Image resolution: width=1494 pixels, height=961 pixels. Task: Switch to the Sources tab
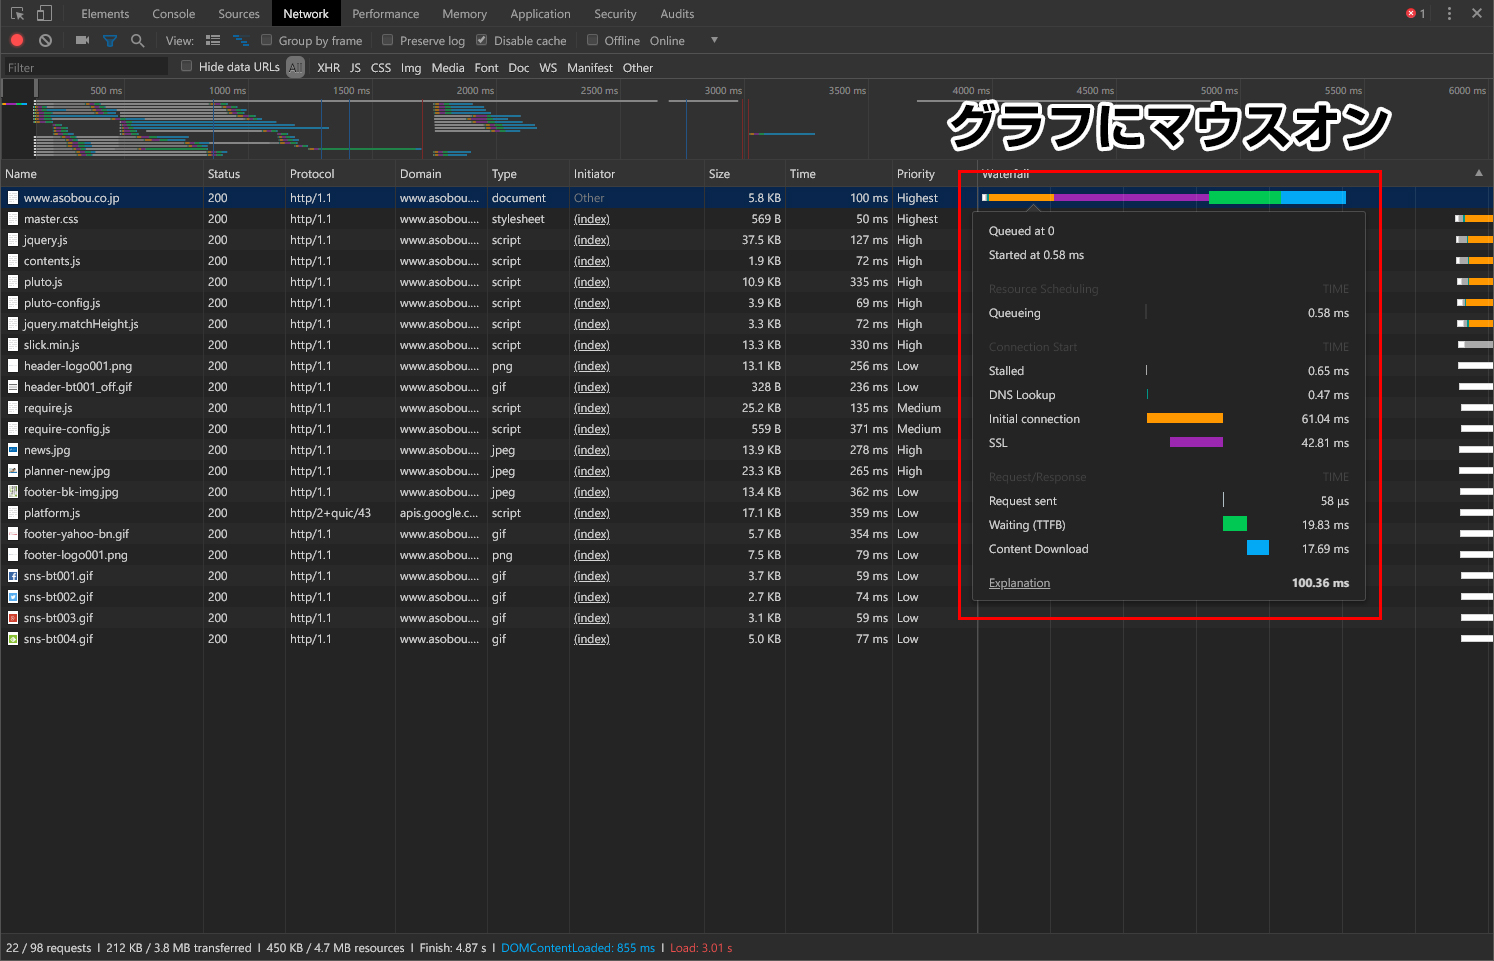(x=239, y=14)
